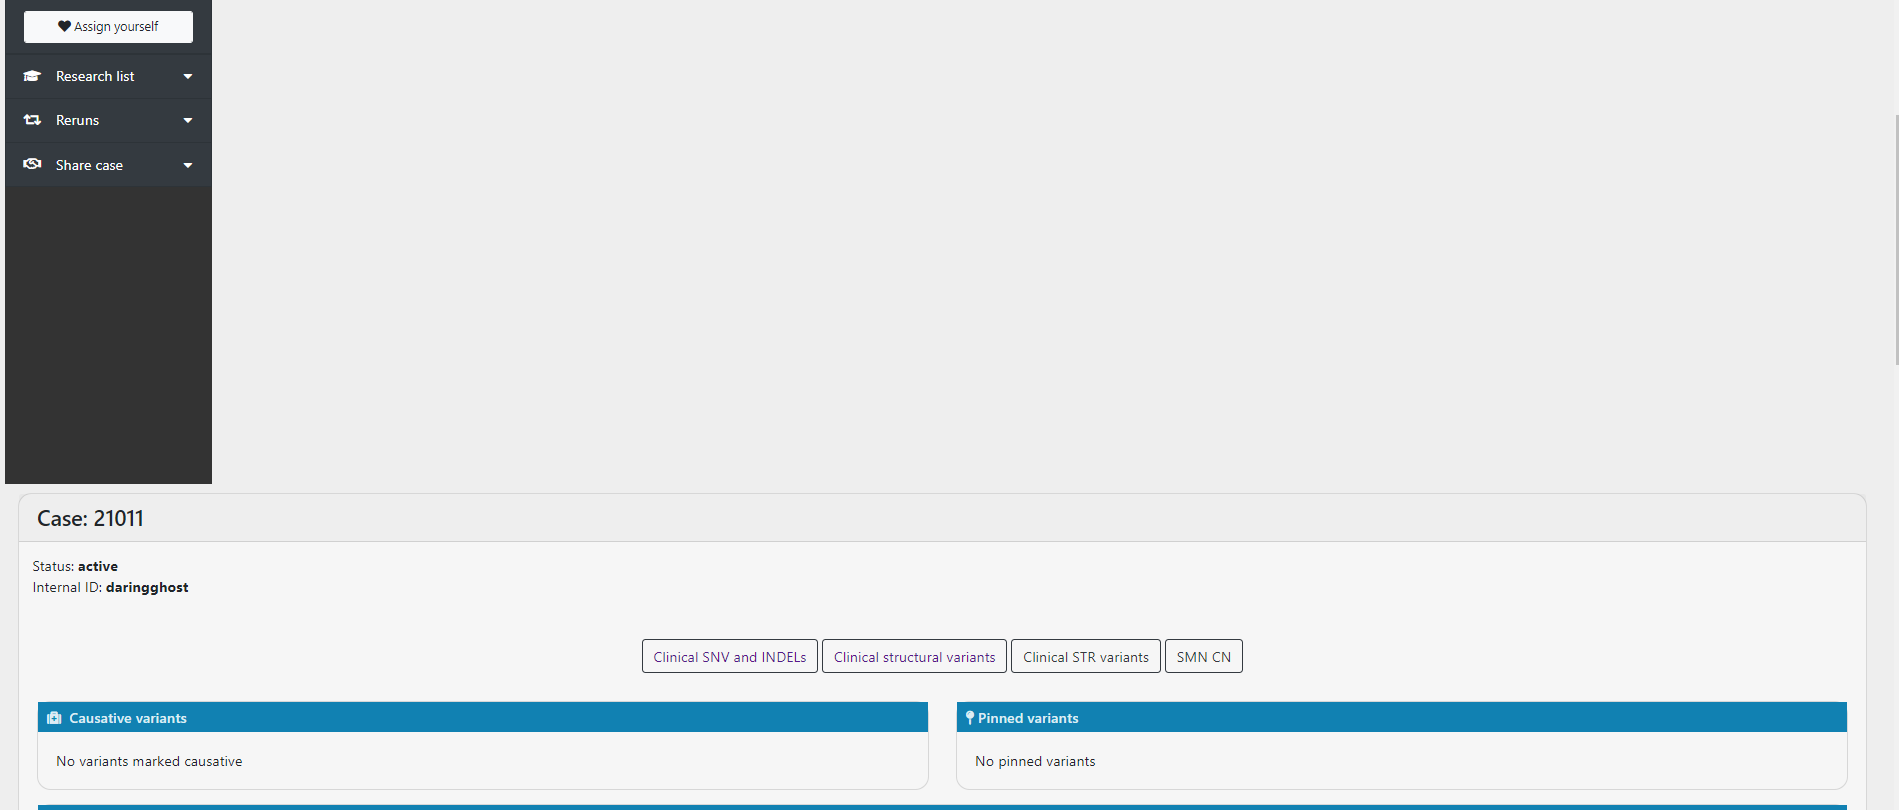Screen dimensions: 1899x810
Task: Click the Status active text
Action: coord(75,566)
